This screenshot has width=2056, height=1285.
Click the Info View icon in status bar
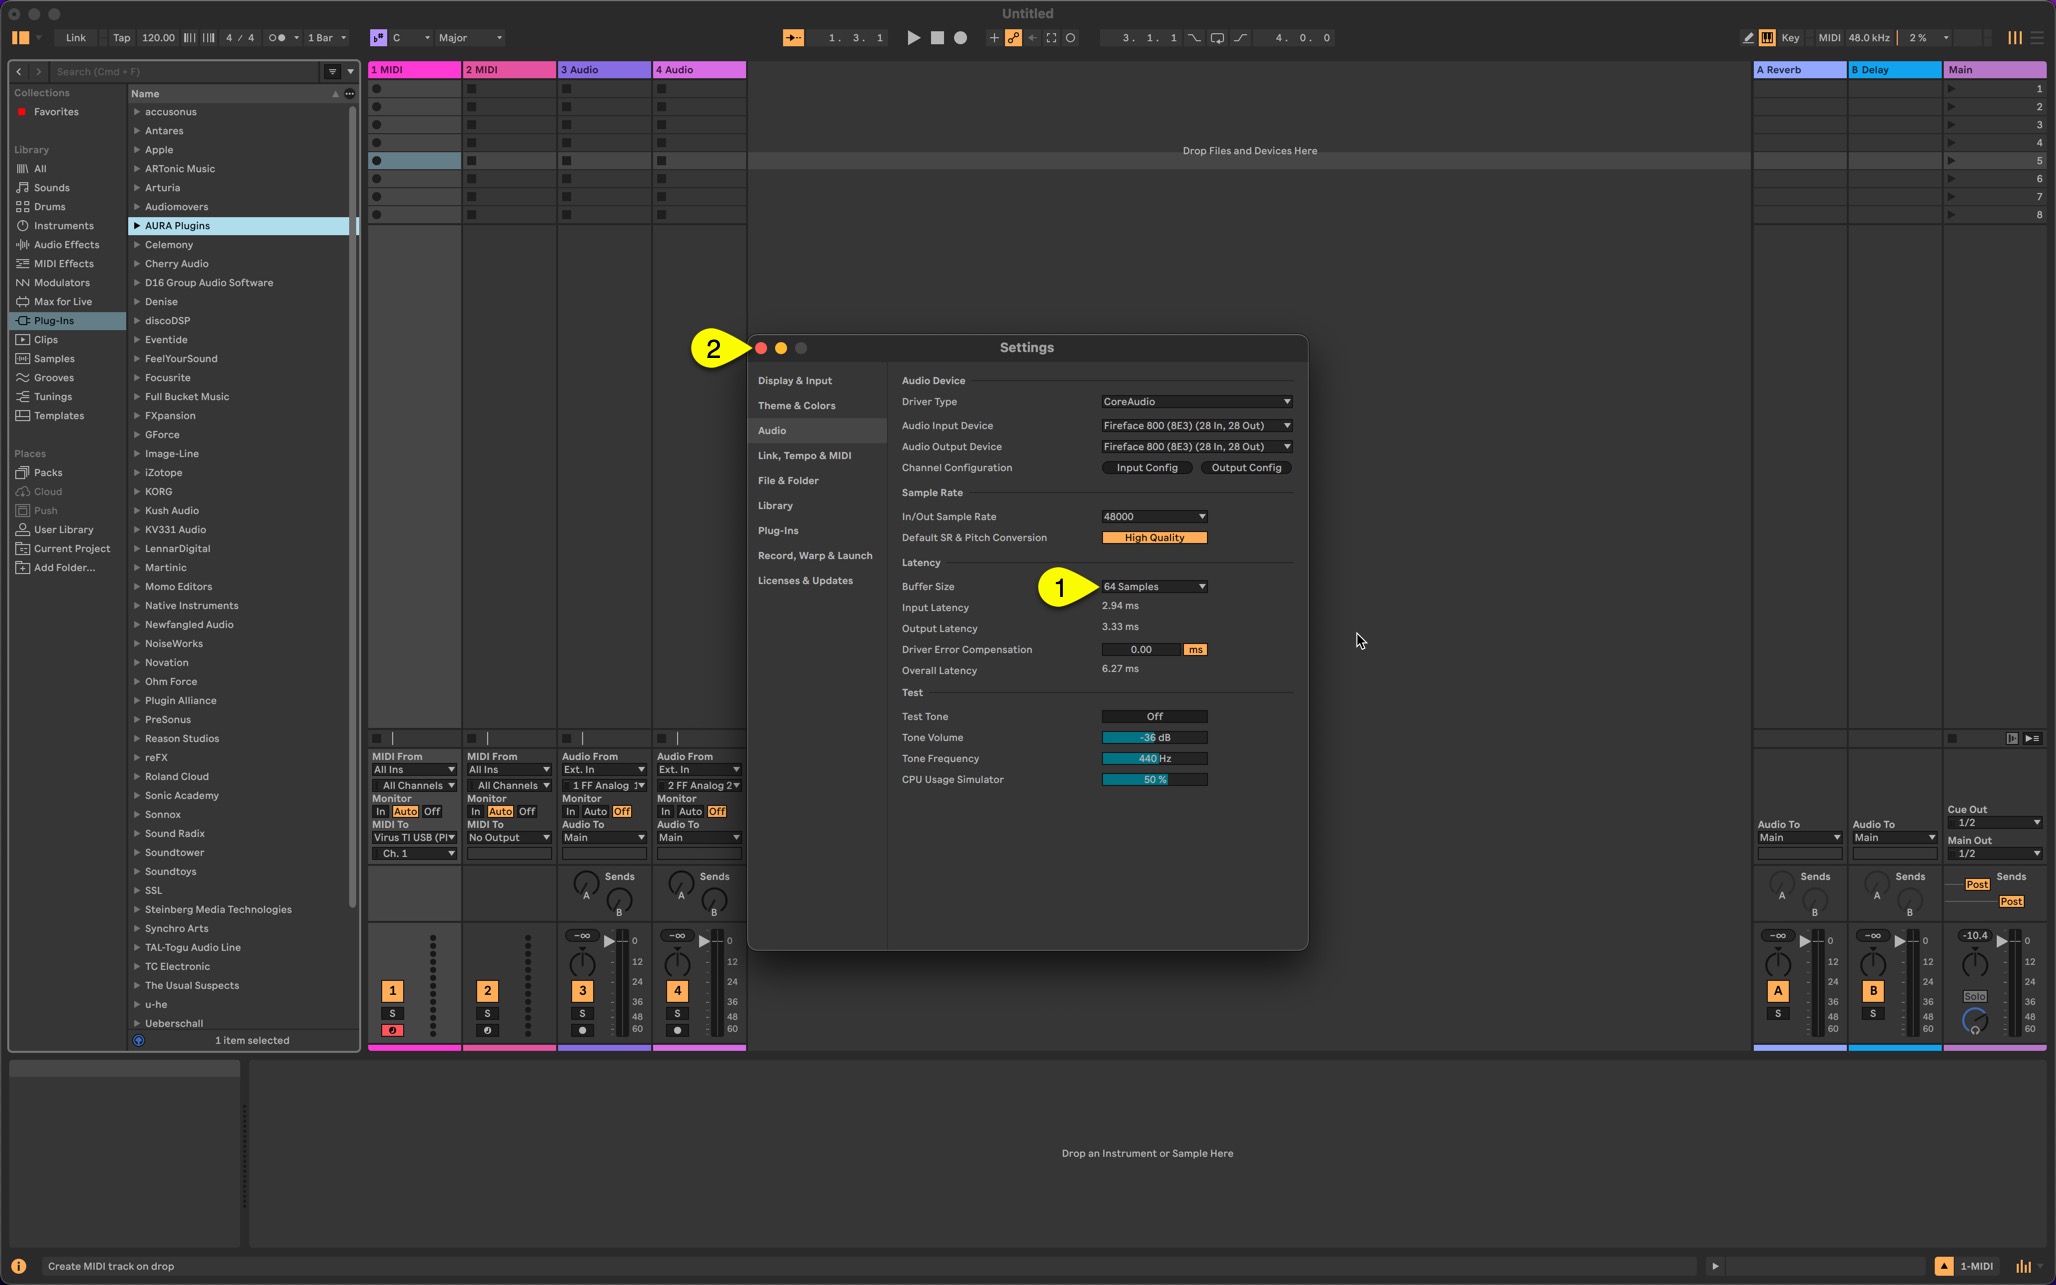18,1266
